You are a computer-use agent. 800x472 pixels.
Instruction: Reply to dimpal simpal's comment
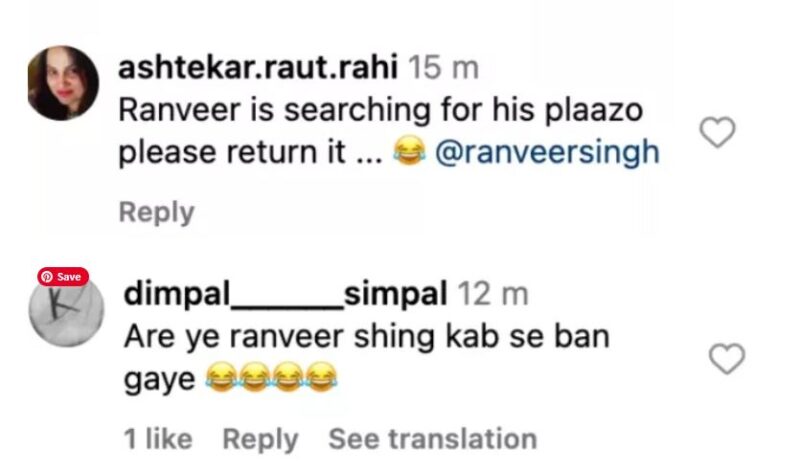point(260,439)
